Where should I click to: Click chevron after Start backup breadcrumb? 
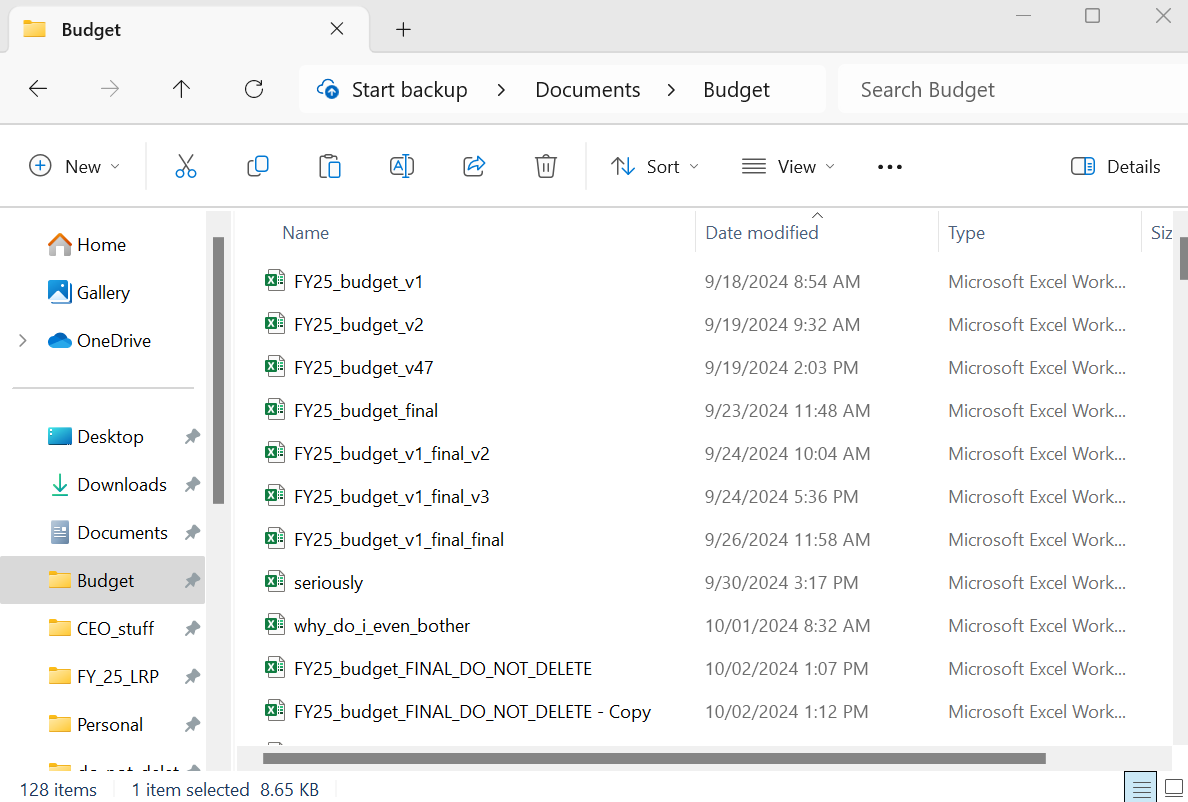pos(501,89)
